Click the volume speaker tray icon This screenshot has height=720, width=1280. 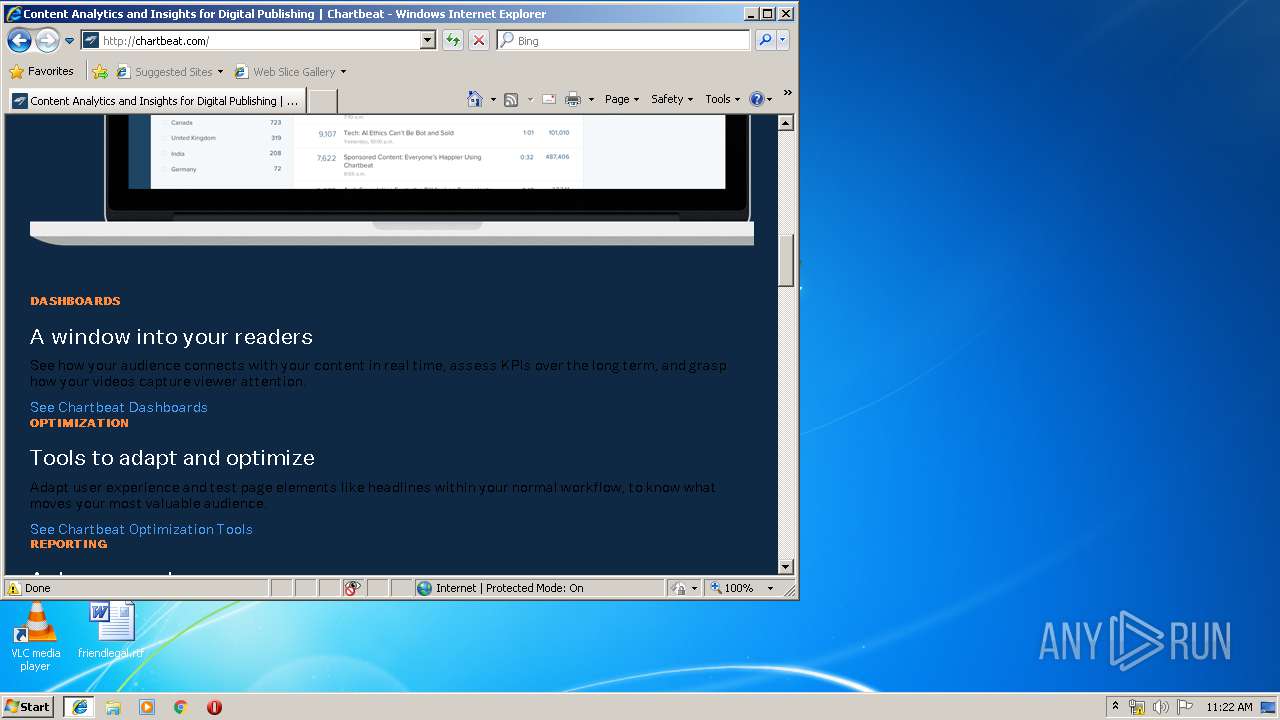tap(1161, 707)
